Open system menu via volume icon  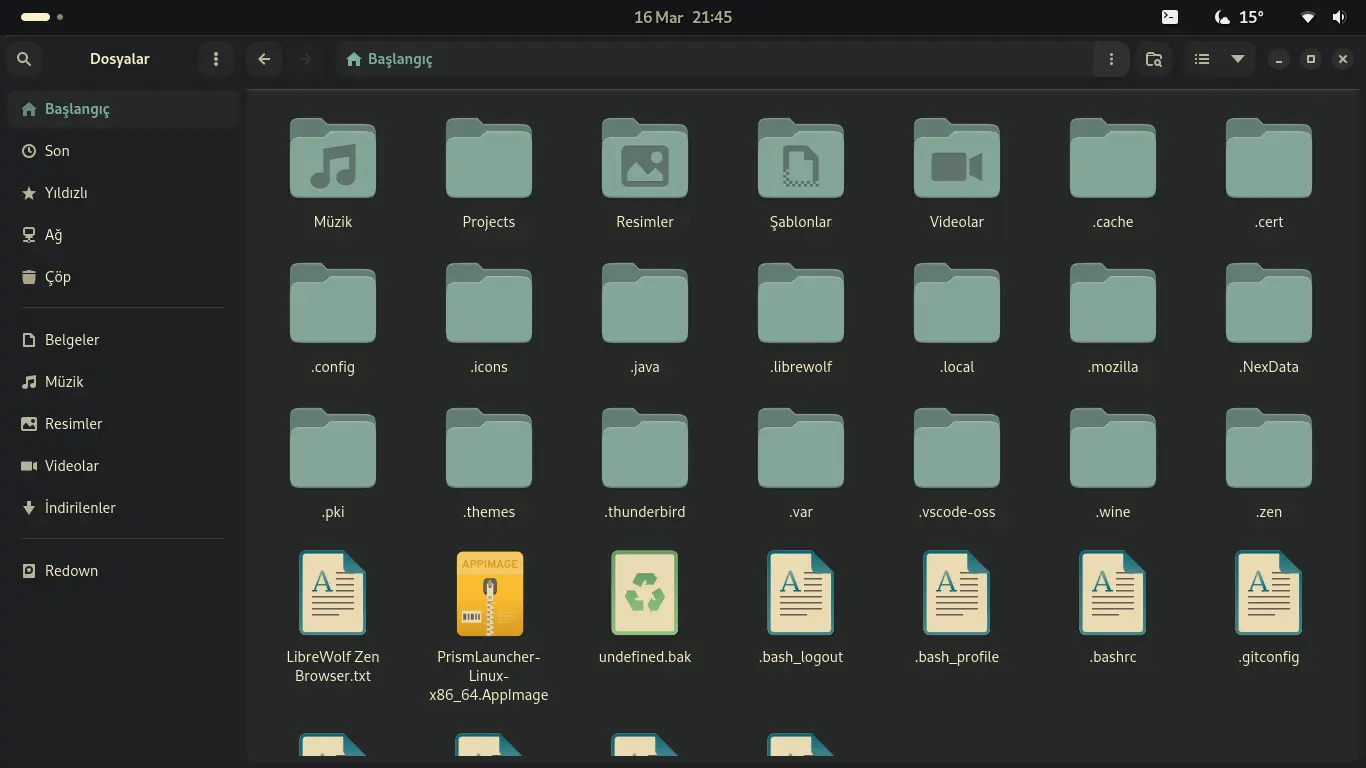[1339, 17]
